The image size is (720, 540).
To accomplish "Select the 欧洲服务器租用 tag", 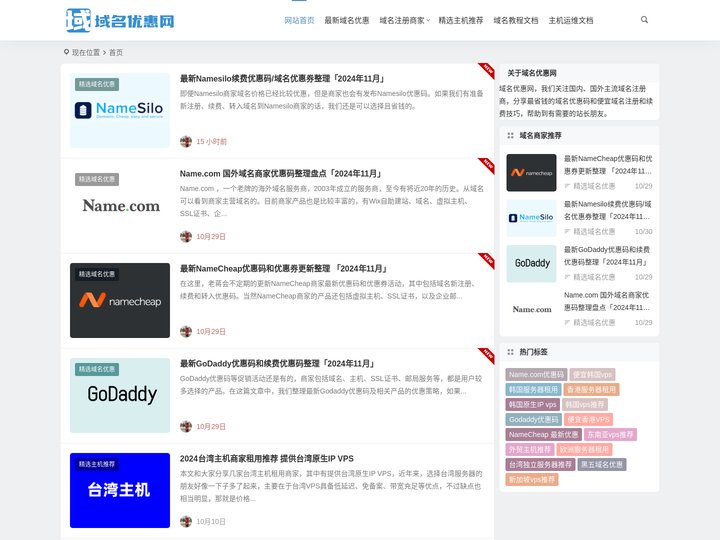I will click(x=585, y=450).
